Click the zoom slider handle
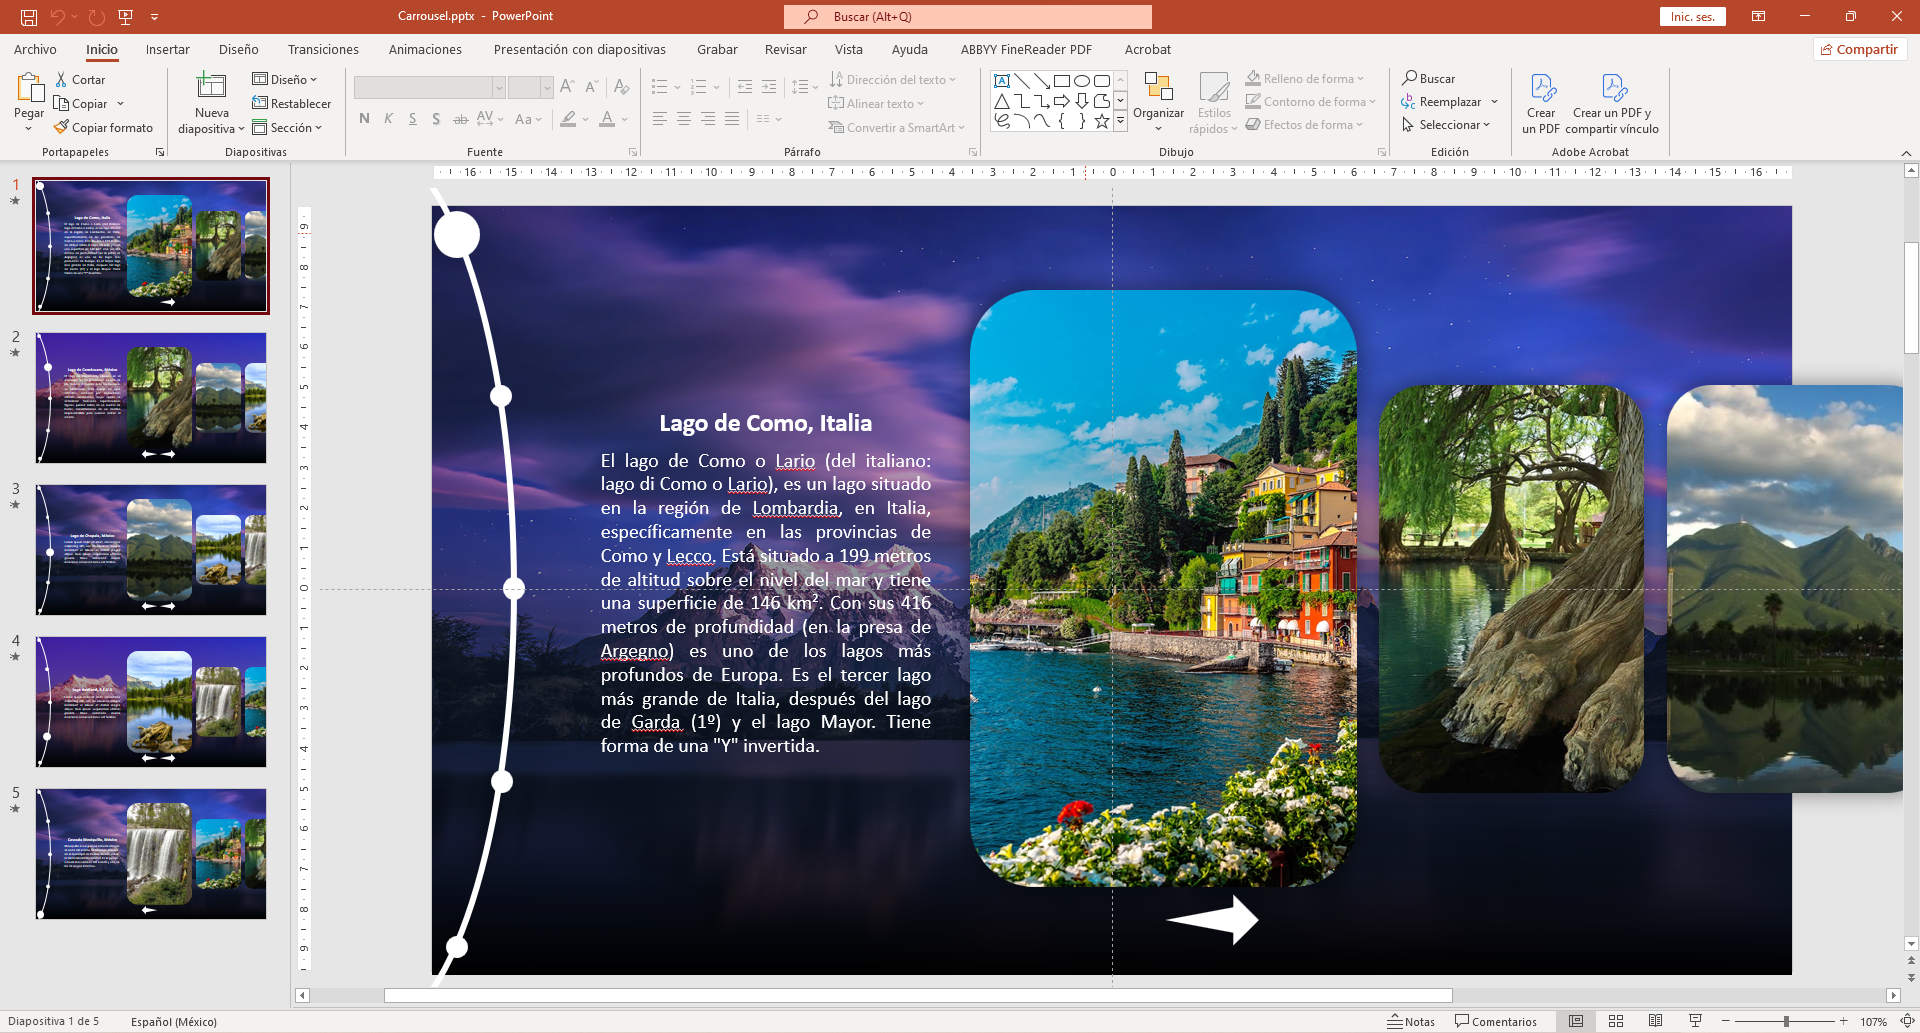The image size is (1920, 1033). coord(1786,1021)
